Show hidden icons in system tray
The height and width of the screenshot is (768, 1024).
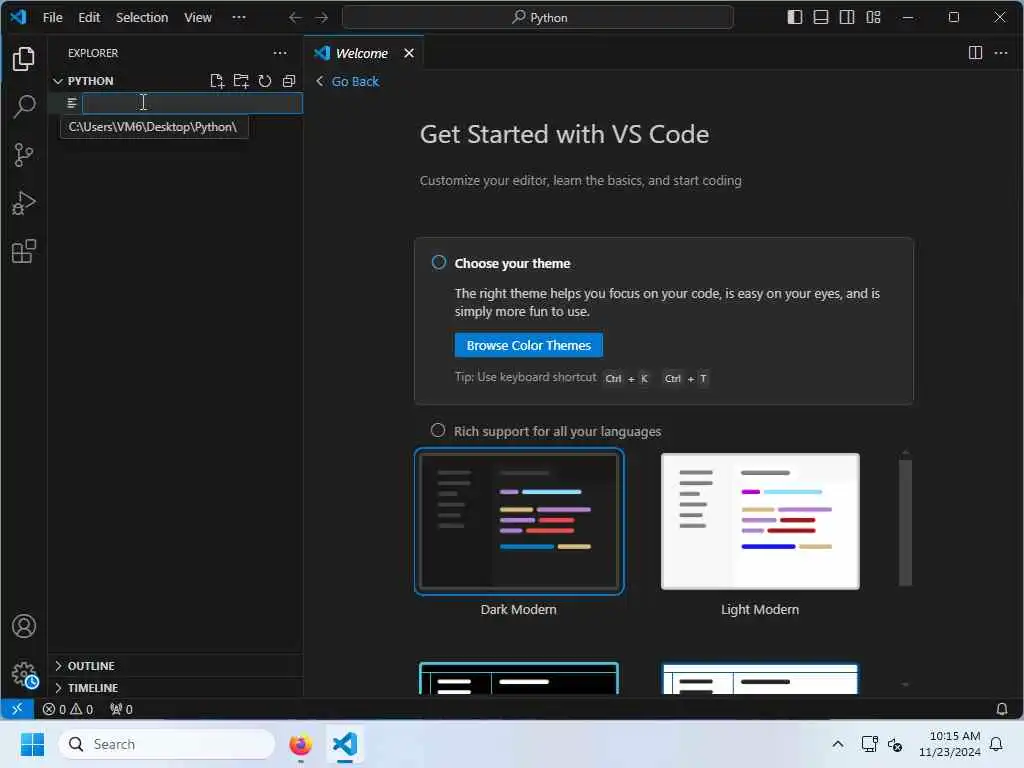coord(838,744)
